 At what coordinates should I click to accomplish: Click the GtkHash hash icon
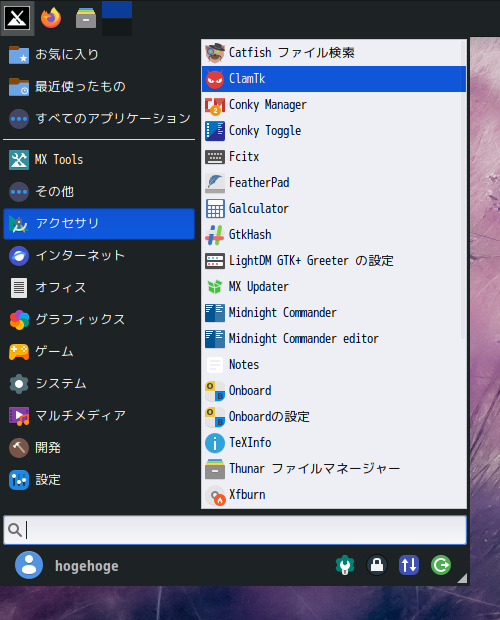[x=215, y=235]
